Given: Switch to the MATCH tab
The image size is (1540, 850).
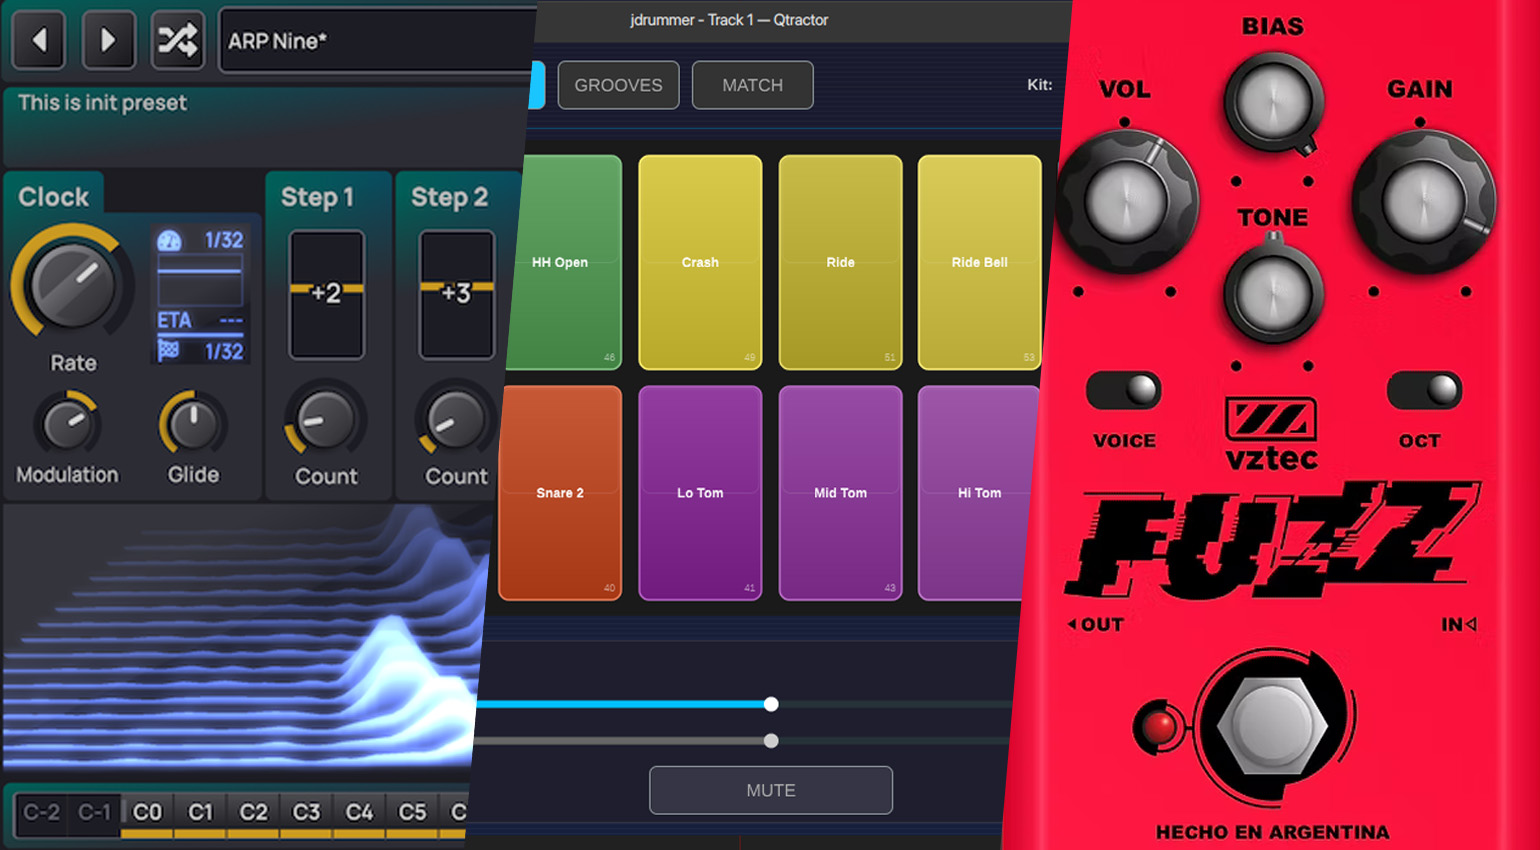Looking at the screenshot, I should 752,85.
